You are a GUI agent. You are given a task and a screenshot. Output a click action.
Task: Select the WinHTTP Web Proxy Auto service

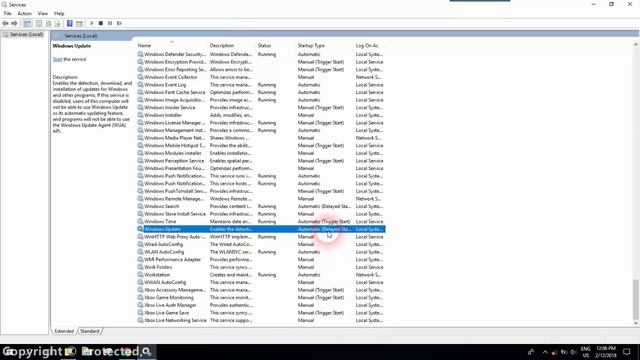(261, 237)
